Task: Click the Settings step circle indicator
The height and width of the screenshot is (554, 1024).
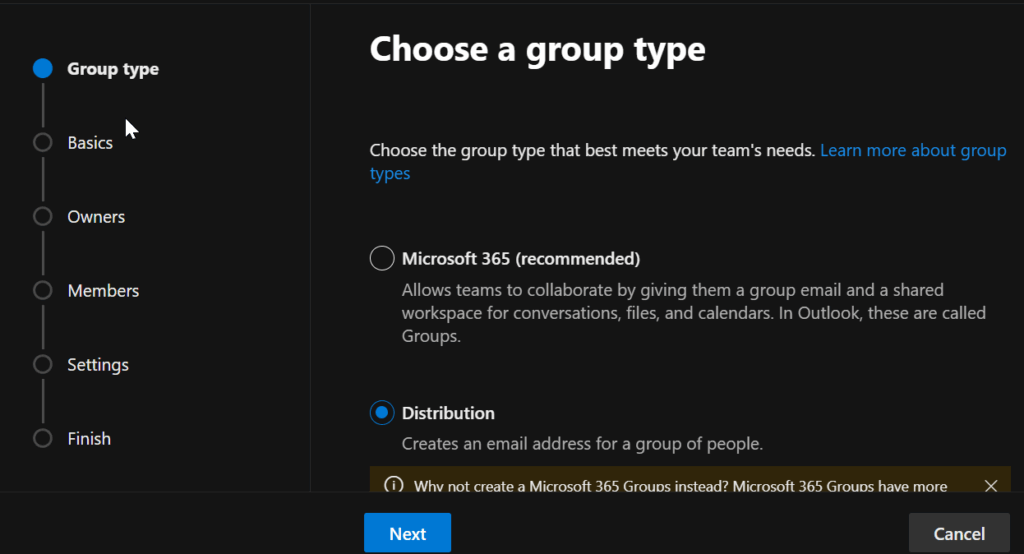Action: click(x=42, y=365)
